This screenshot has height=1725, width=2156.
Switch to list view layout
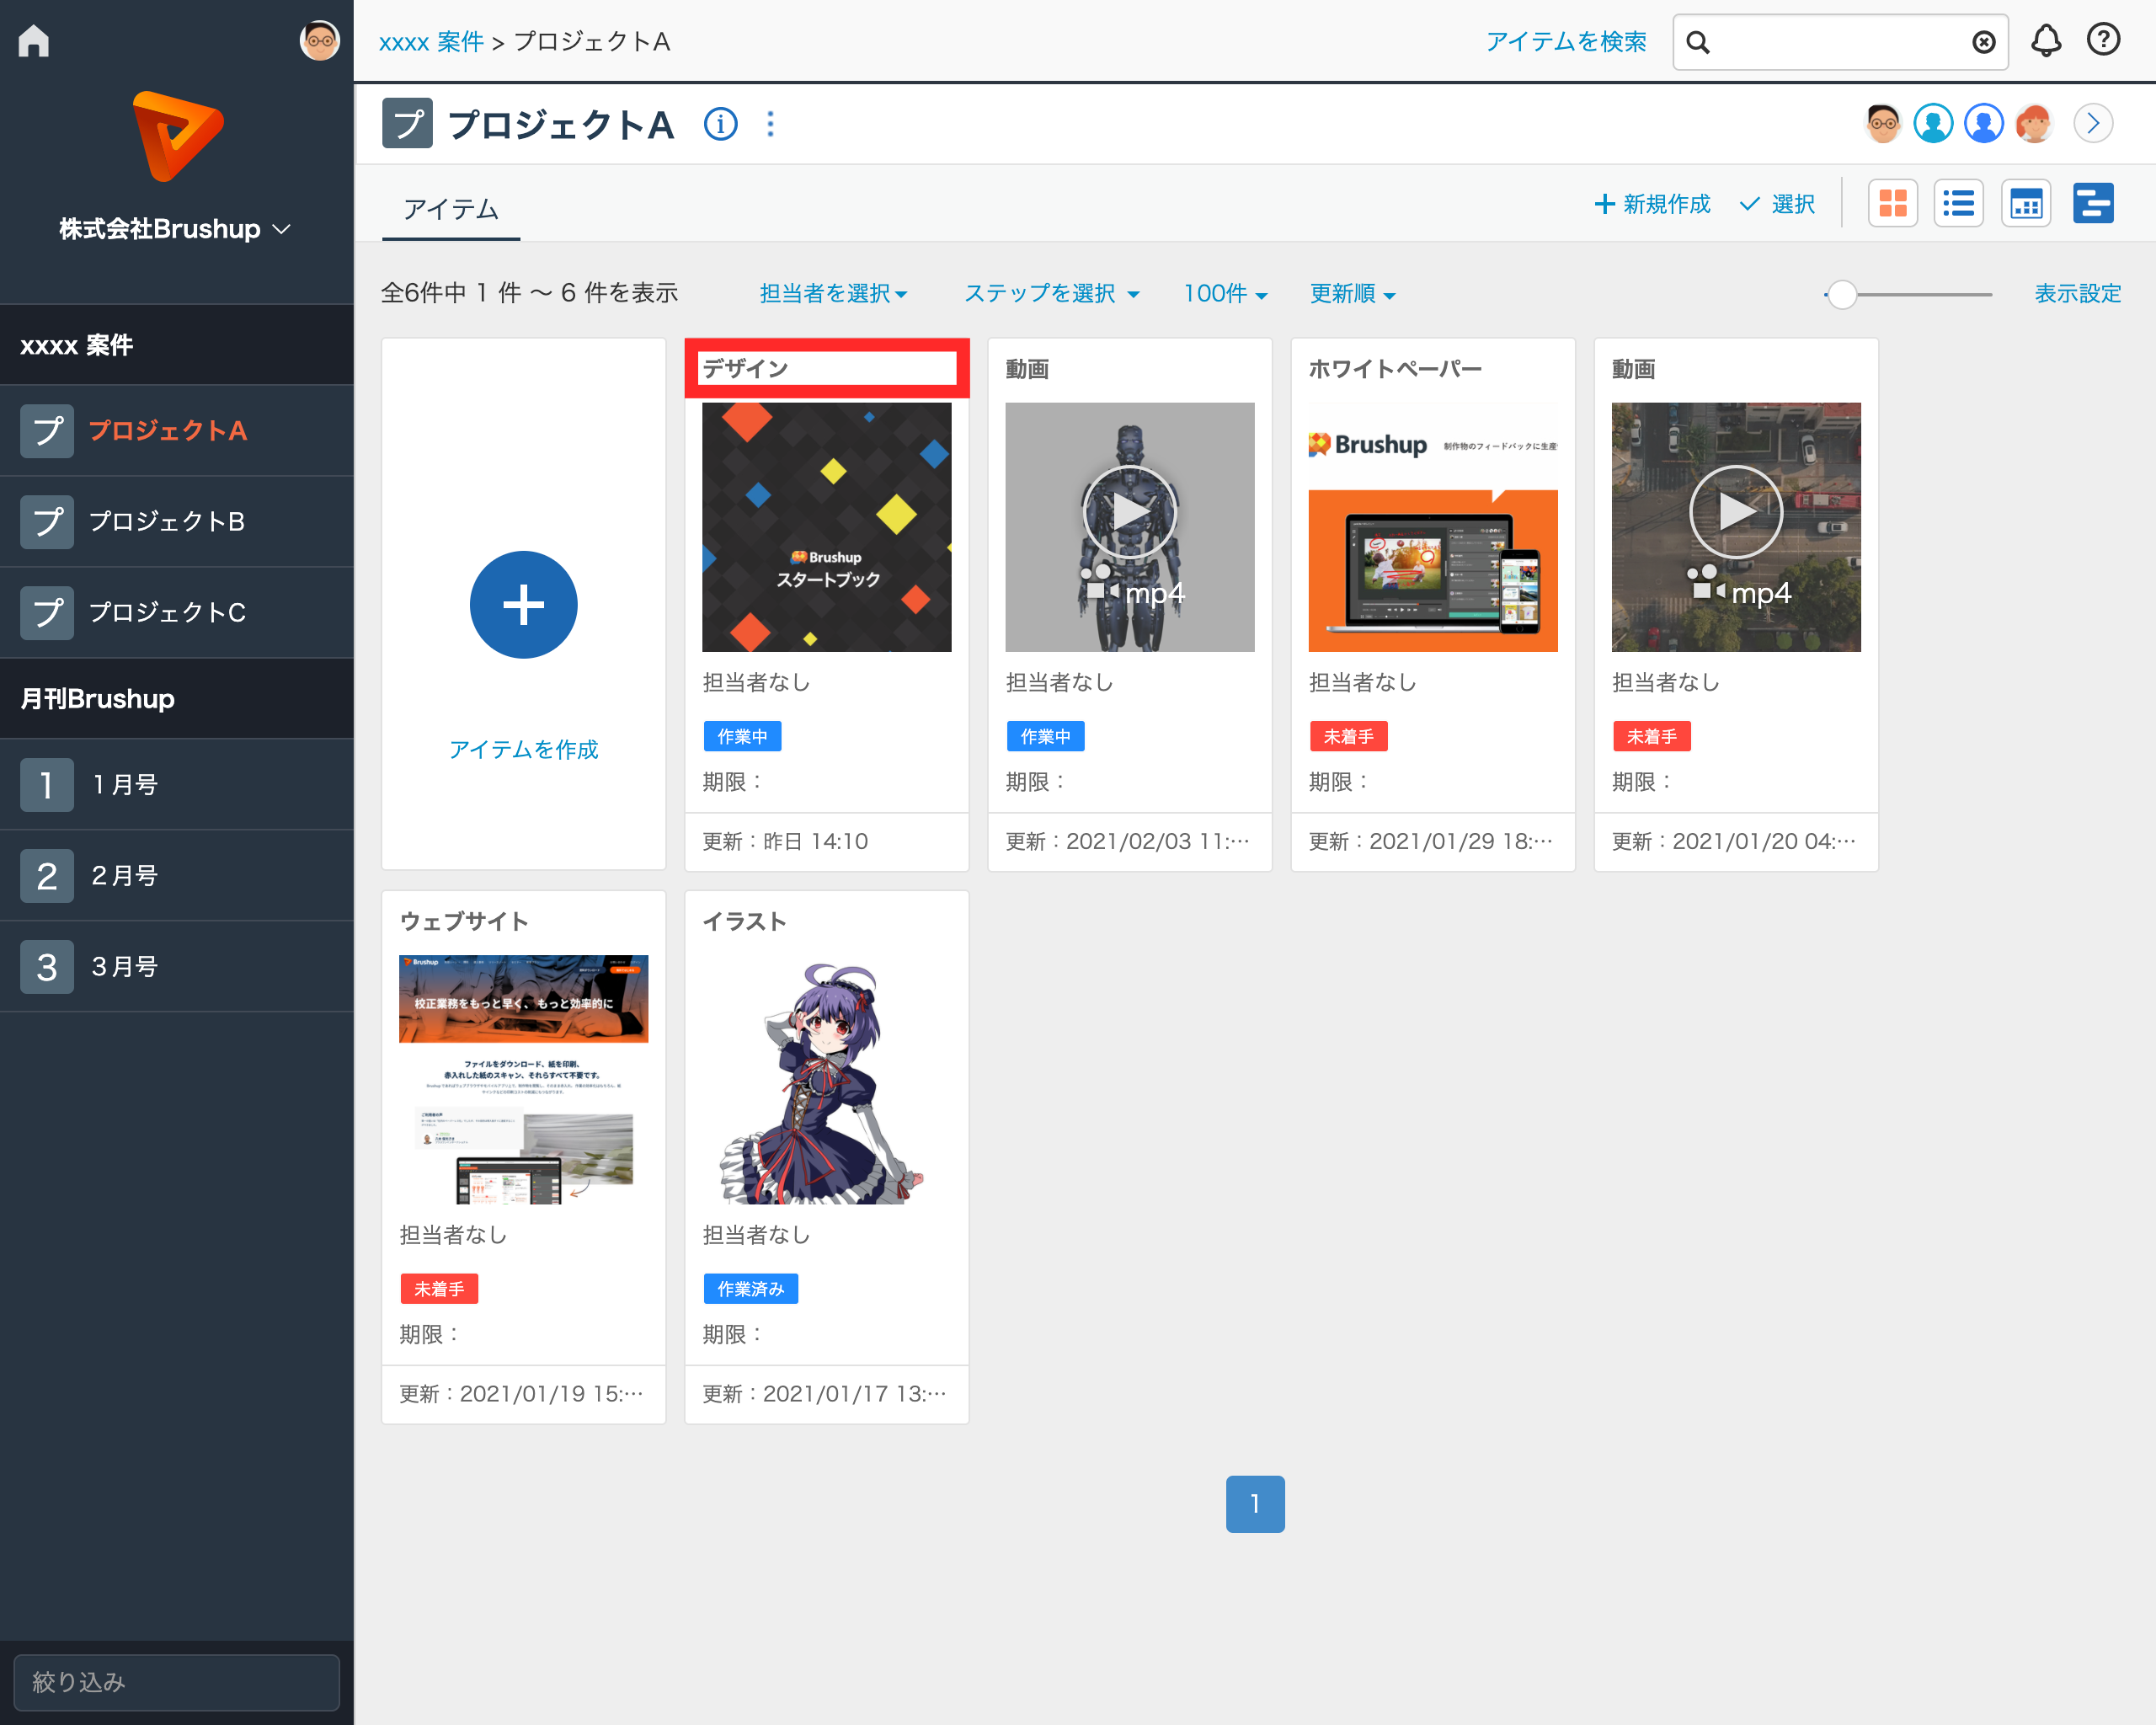(x=1958, y=204)
